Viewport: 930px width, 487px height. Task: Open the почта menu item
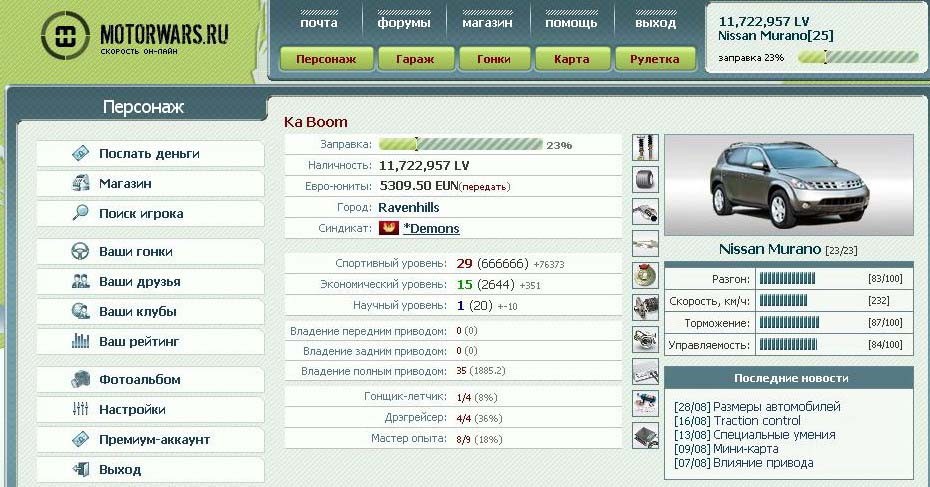pyautogui.click(x=319, y=23)
